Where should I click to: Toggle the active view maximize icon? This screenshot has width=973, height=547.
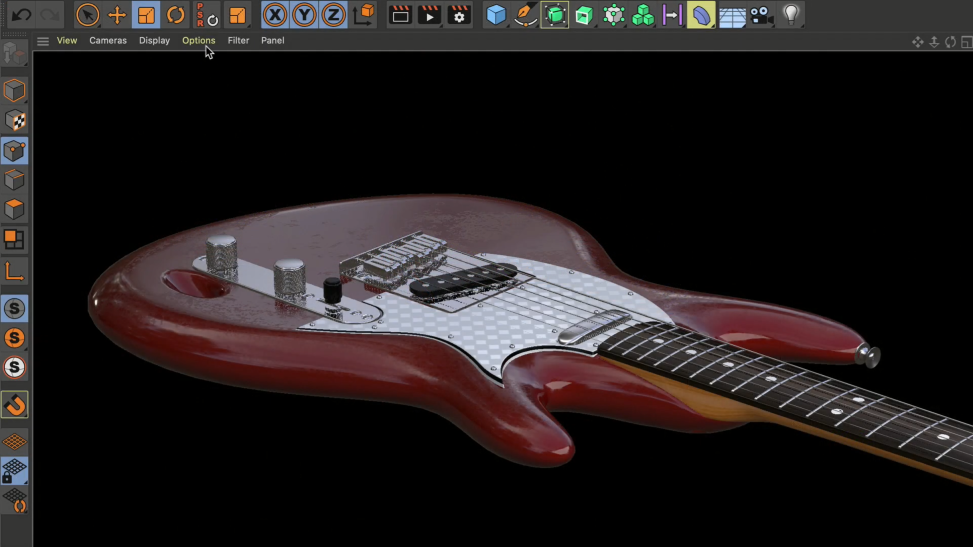click(x=966, y=42)
